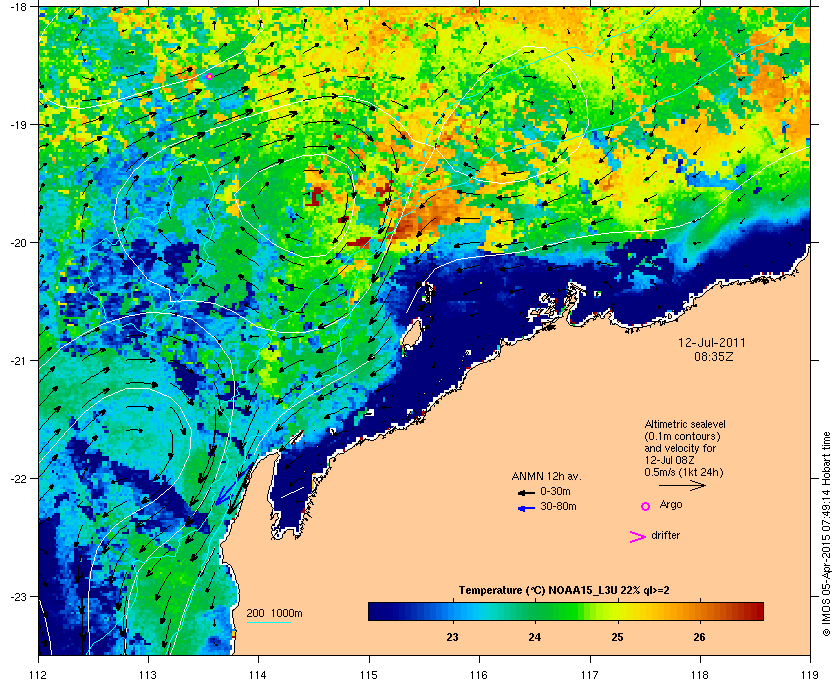Click the latitude axis label -20
Screen dimensions: 840x680
click(18, 243)
